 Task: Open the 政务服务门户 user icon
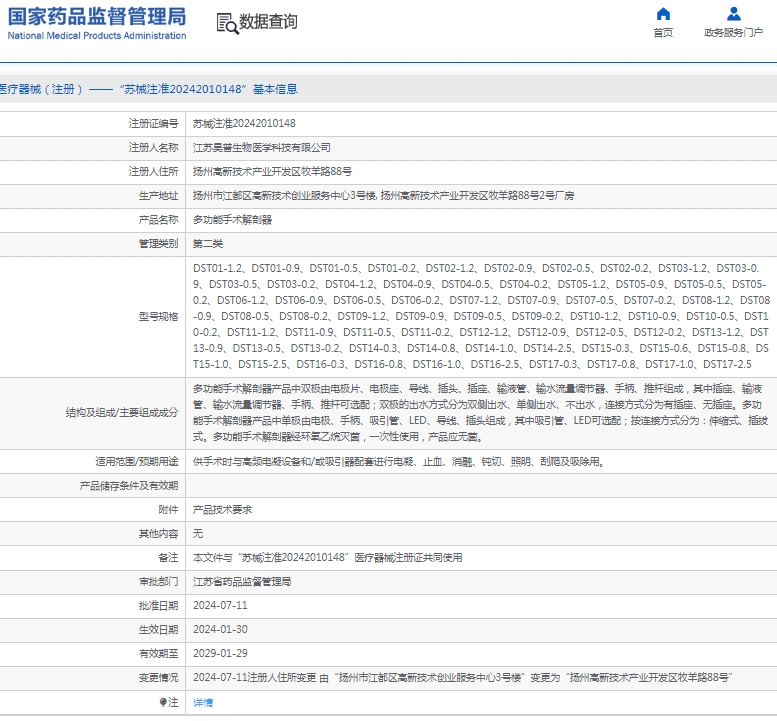733,14
